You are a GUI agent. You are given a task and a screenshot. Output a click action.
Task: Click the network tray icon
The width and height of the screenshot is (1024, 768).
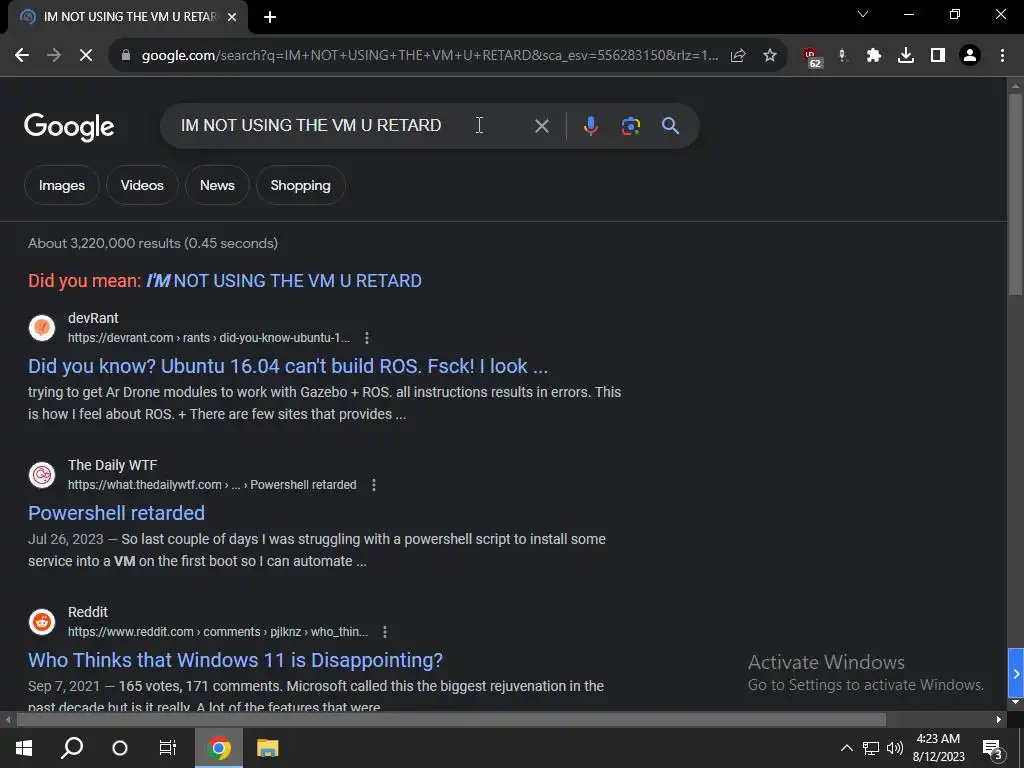click(871, 748)
